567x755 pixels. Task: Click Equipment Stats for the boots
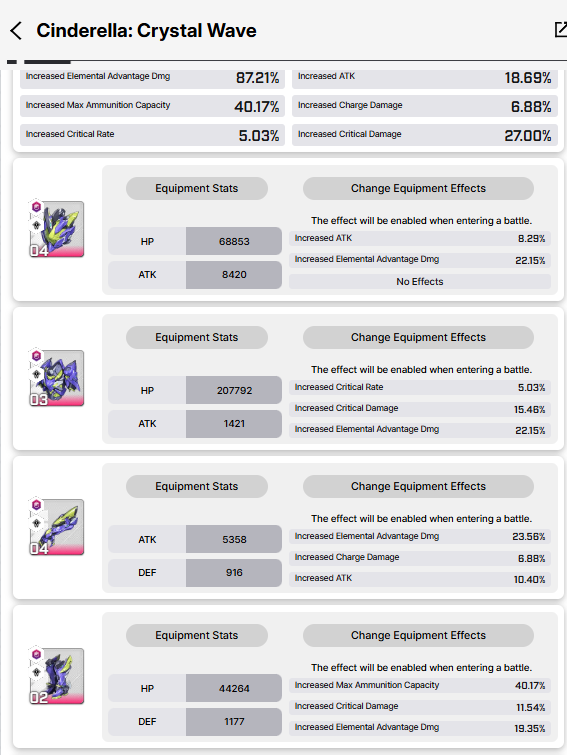197,636
